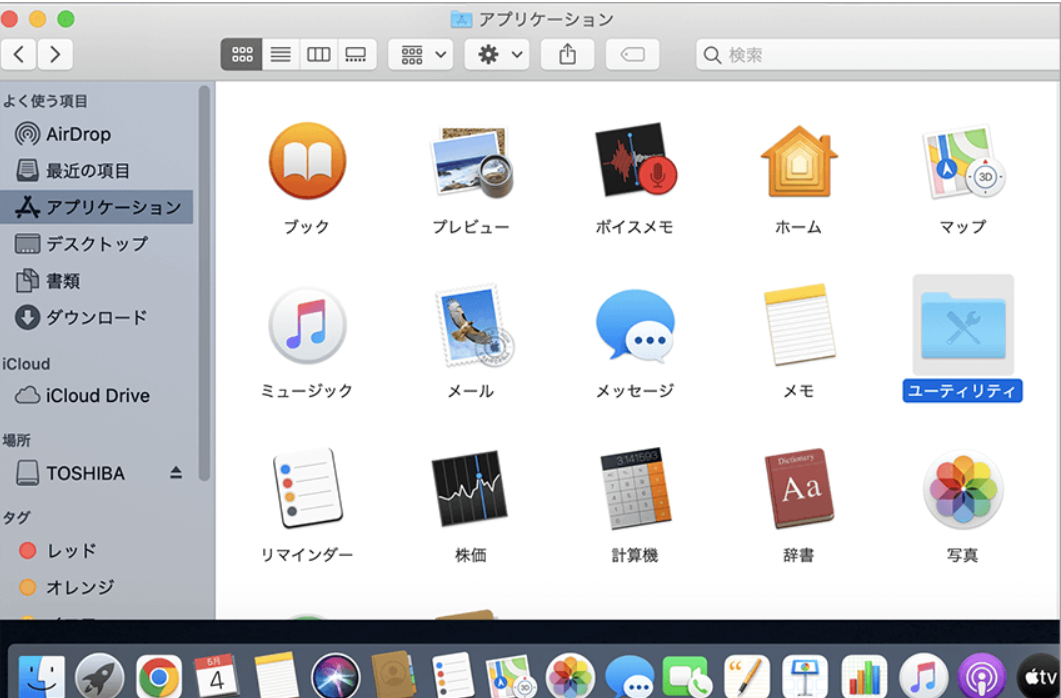Select the Red (レッド) tag

pos(71,550)
